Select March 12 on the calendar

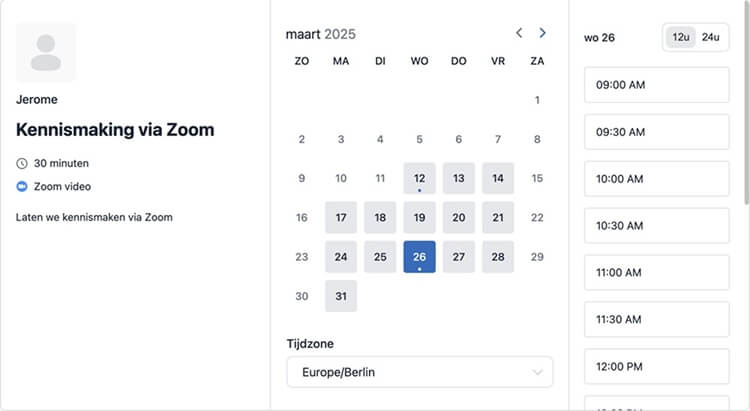[419, 178]
